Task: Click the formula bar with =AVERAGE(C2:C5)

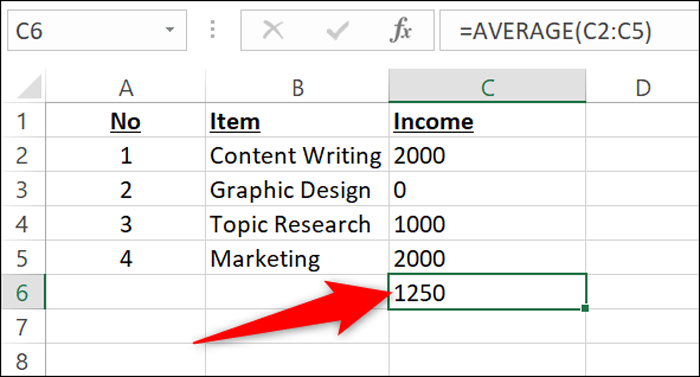Action: tap(569, 30)
